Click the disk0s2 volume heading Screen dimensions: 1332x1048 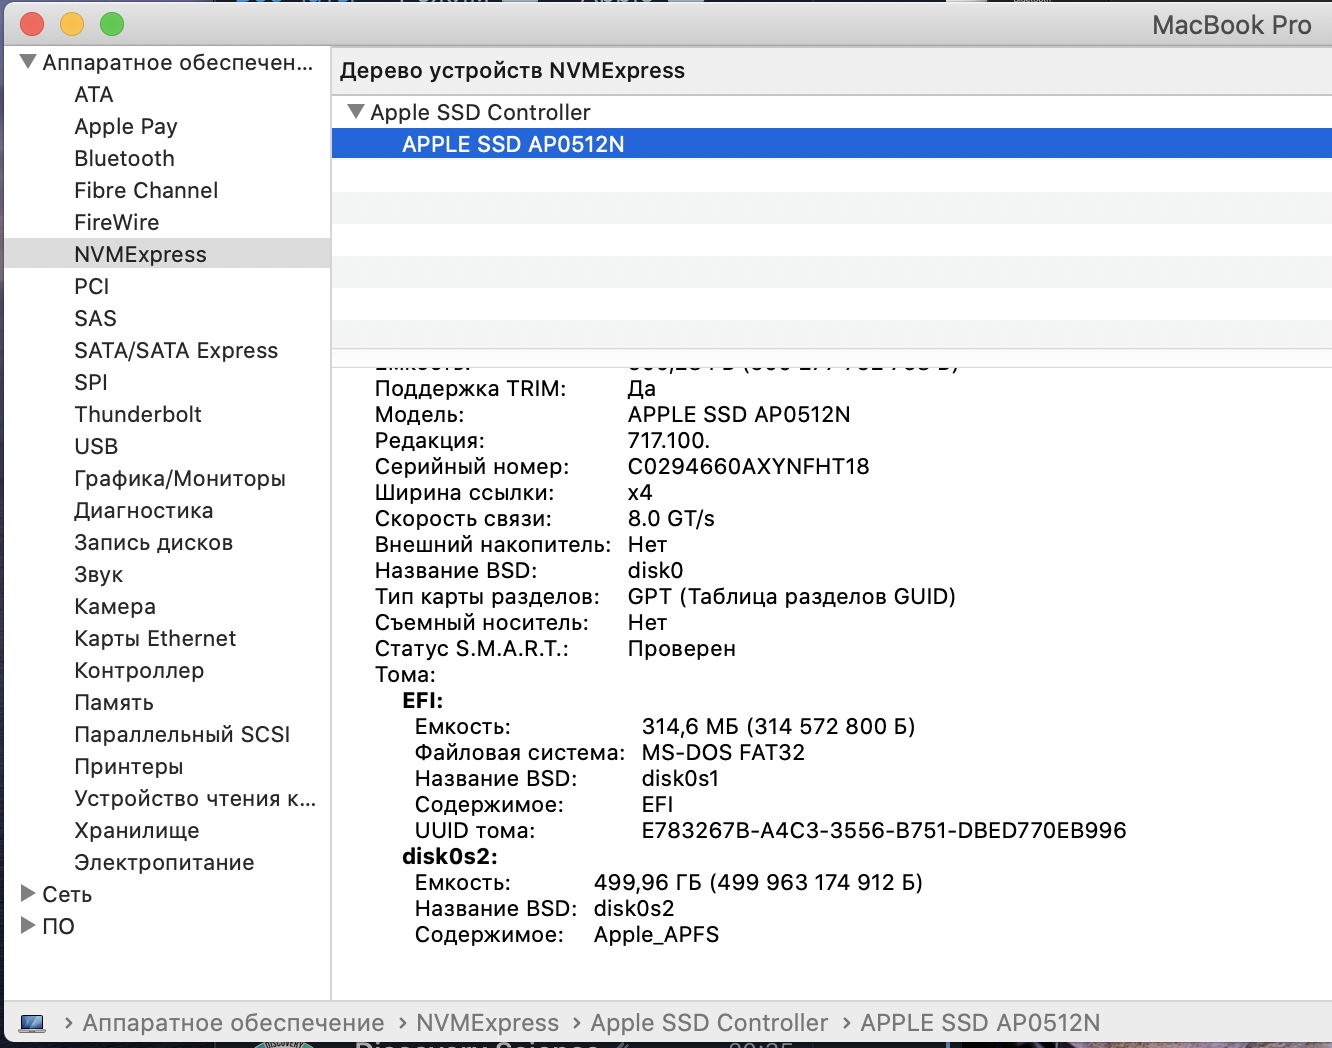point(450,856)
